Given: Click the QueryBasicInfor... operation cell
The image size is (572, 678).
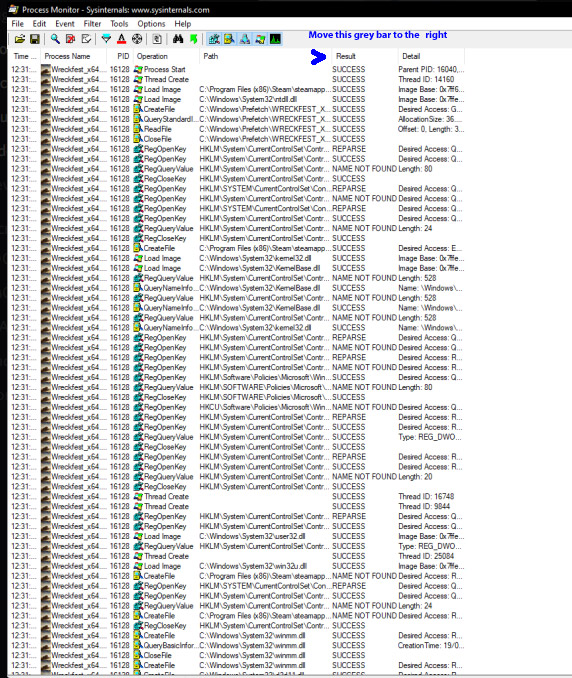Looking at the screenshot, I should 168,646.
